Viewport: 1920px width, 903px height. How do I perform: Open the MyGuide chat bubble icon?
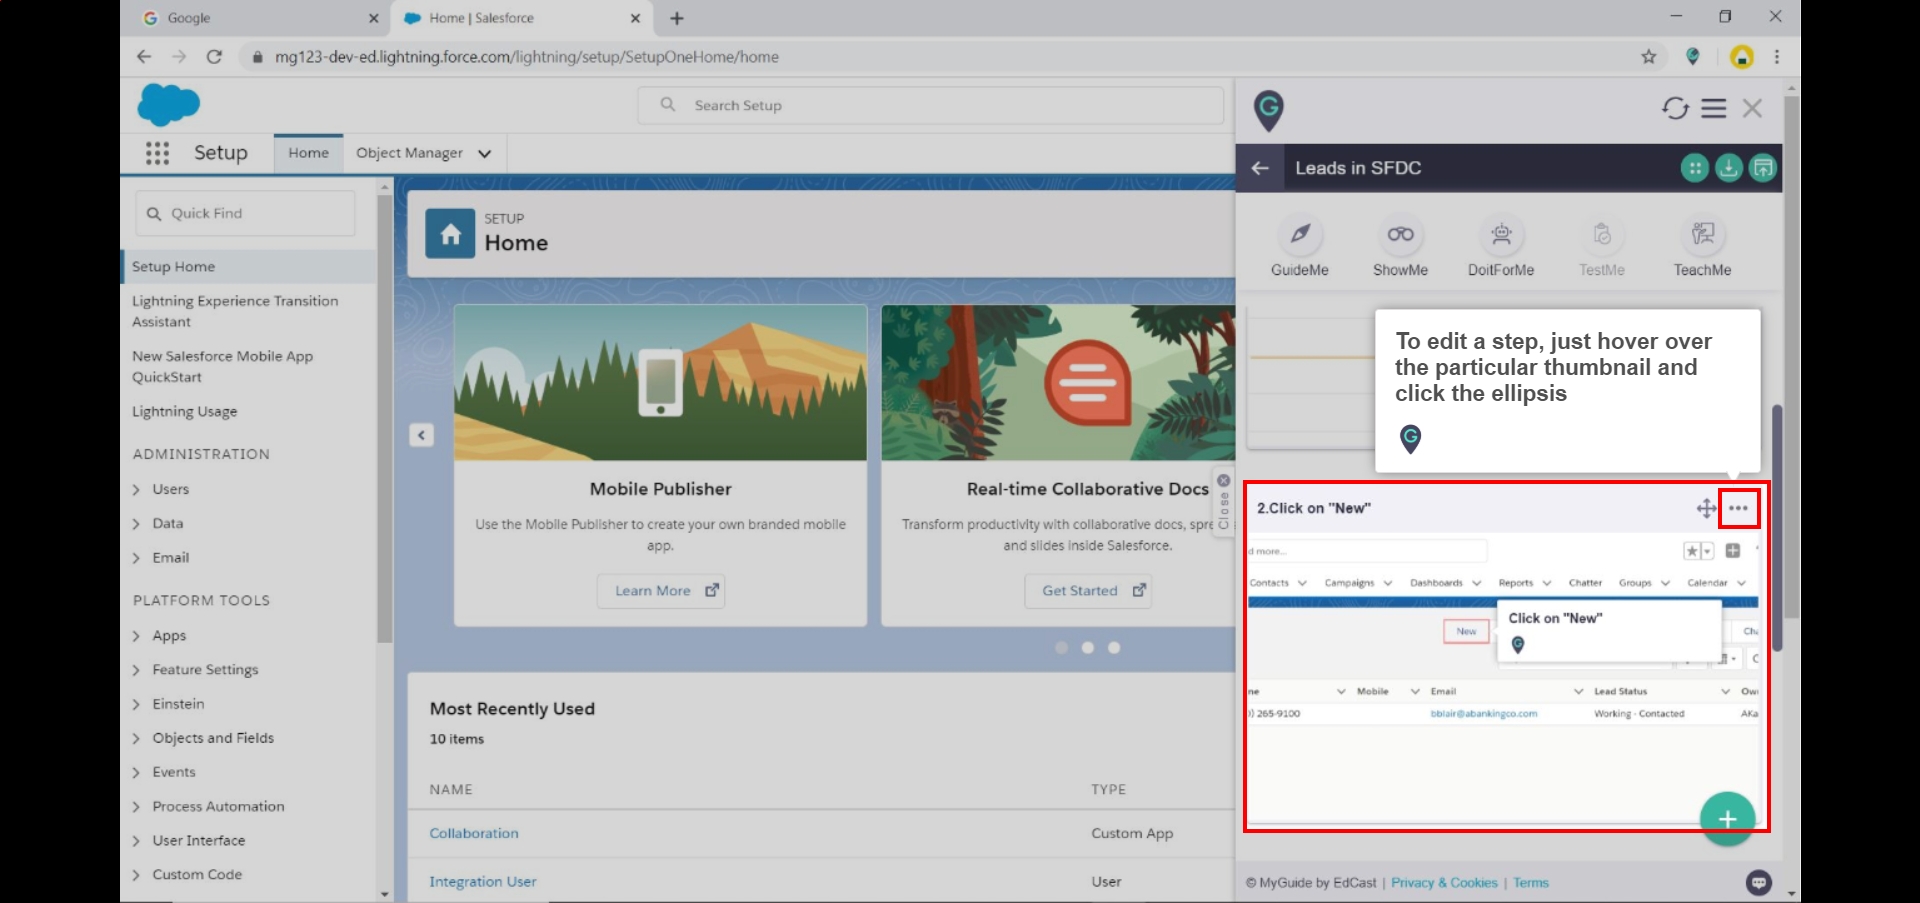click(x=1759, y=882)
